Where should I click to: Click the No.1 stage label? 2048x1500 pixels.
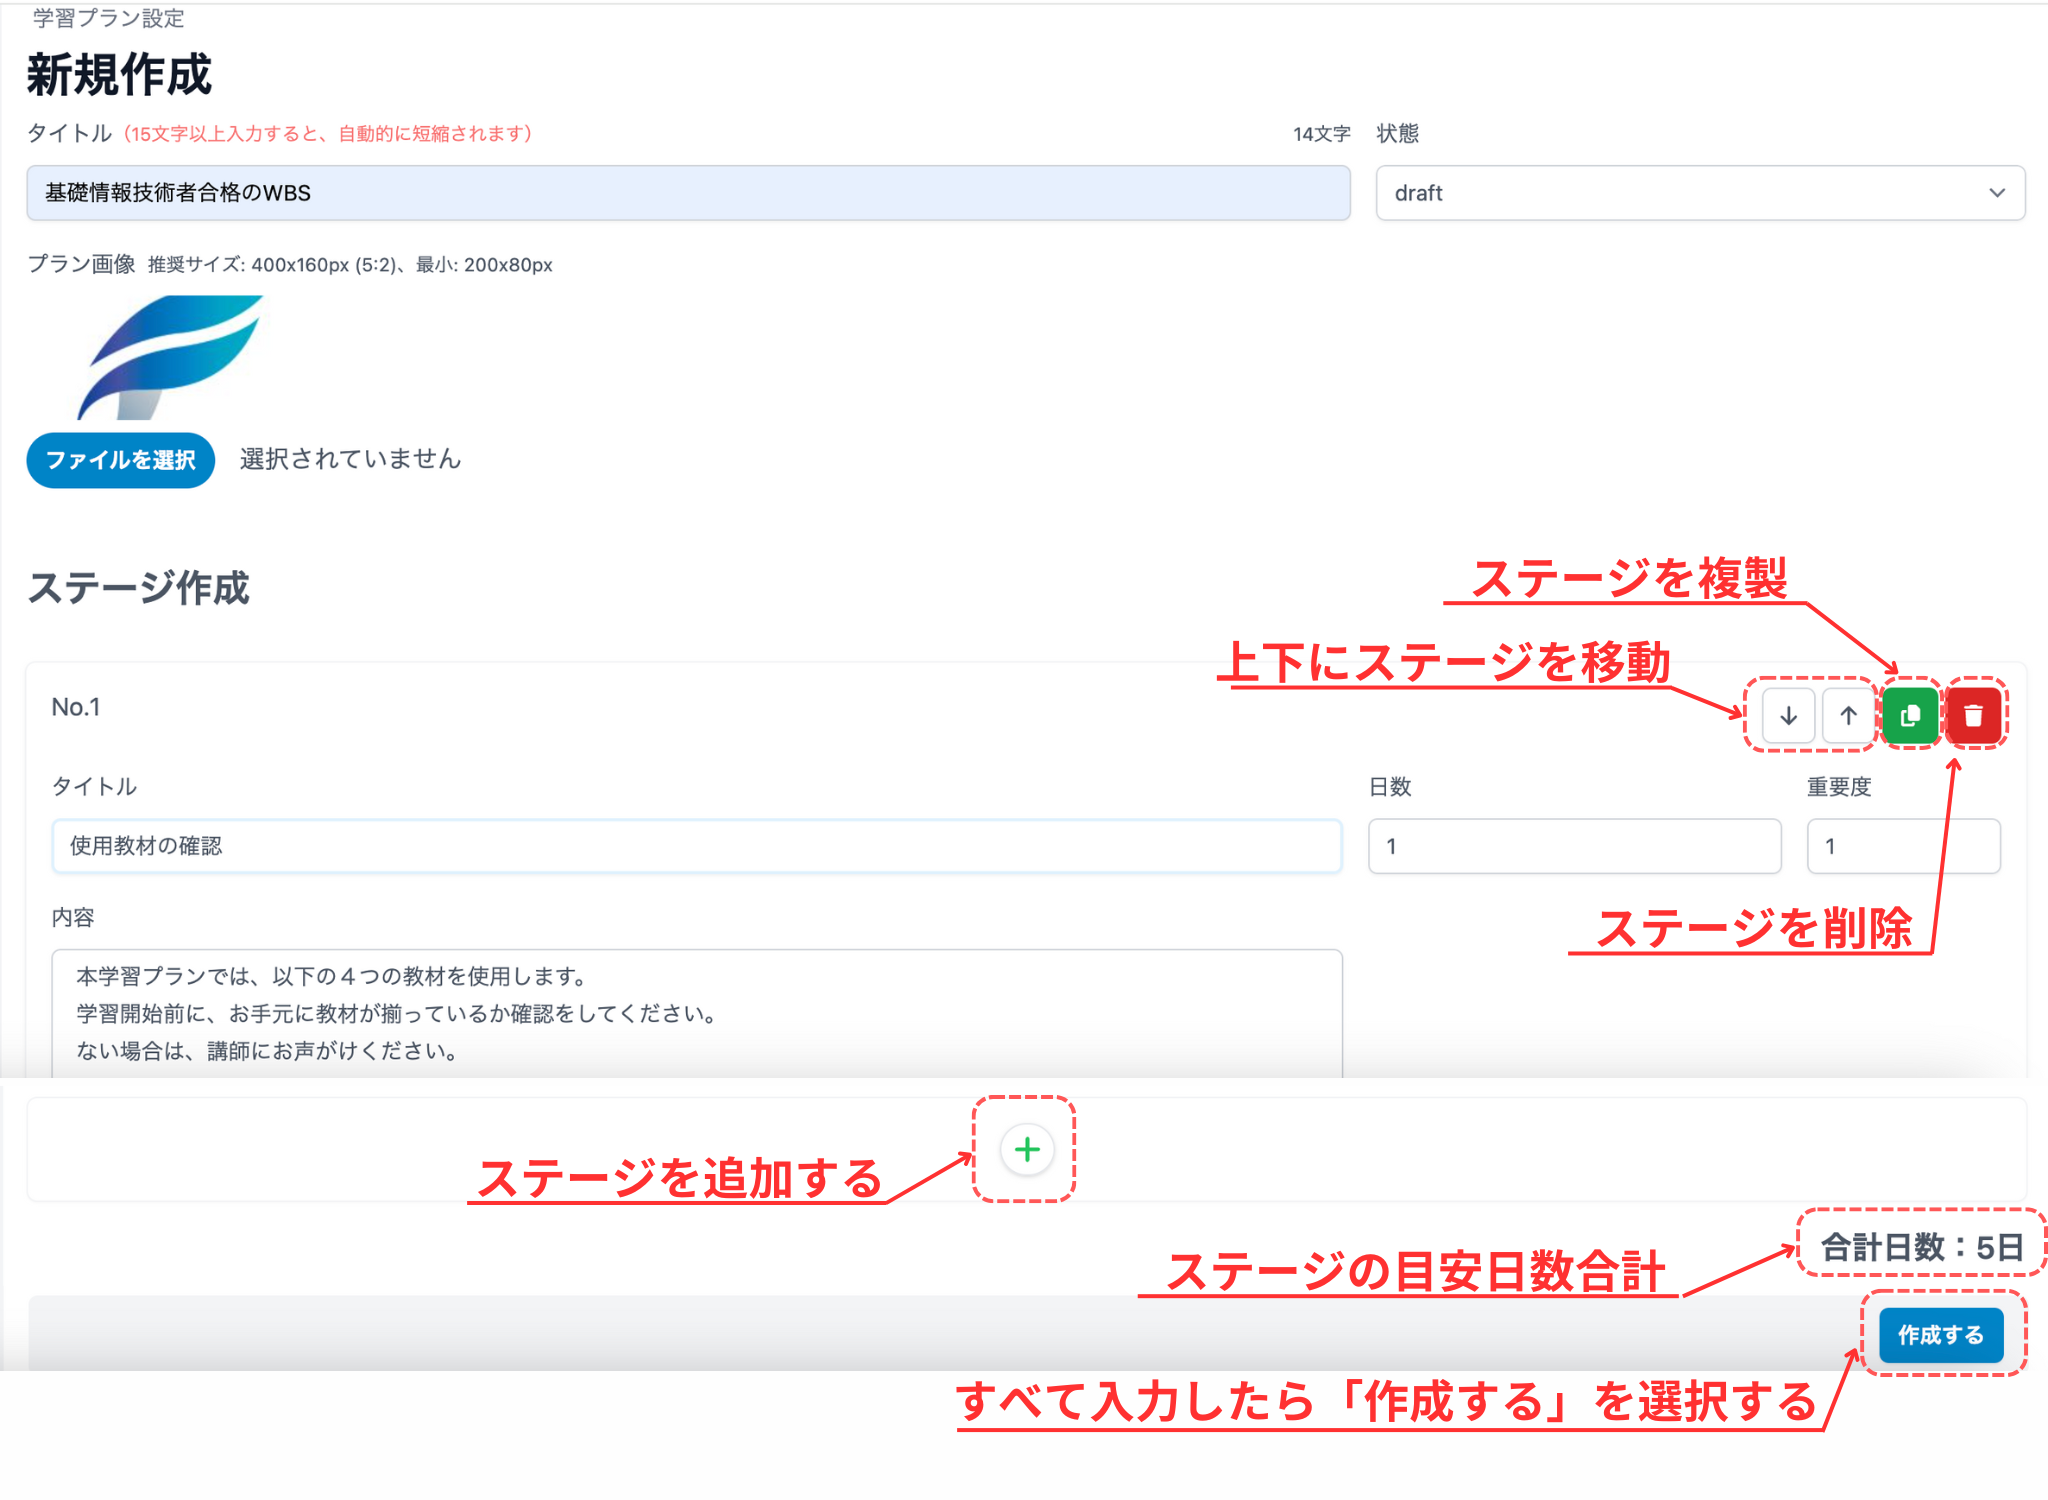click(76, 707)
